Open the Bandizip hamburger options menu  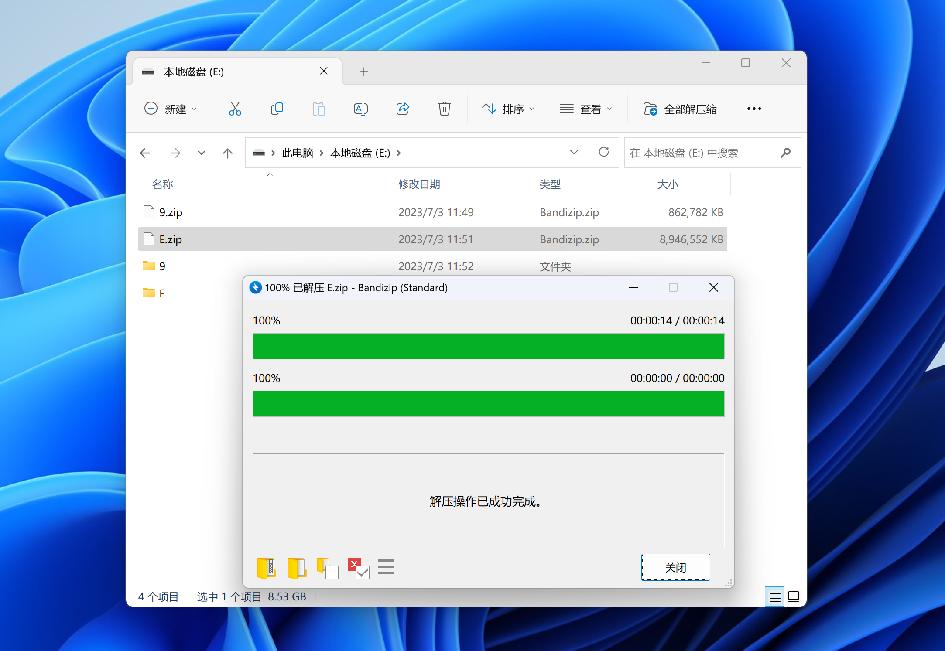click(x=386, y=567)
